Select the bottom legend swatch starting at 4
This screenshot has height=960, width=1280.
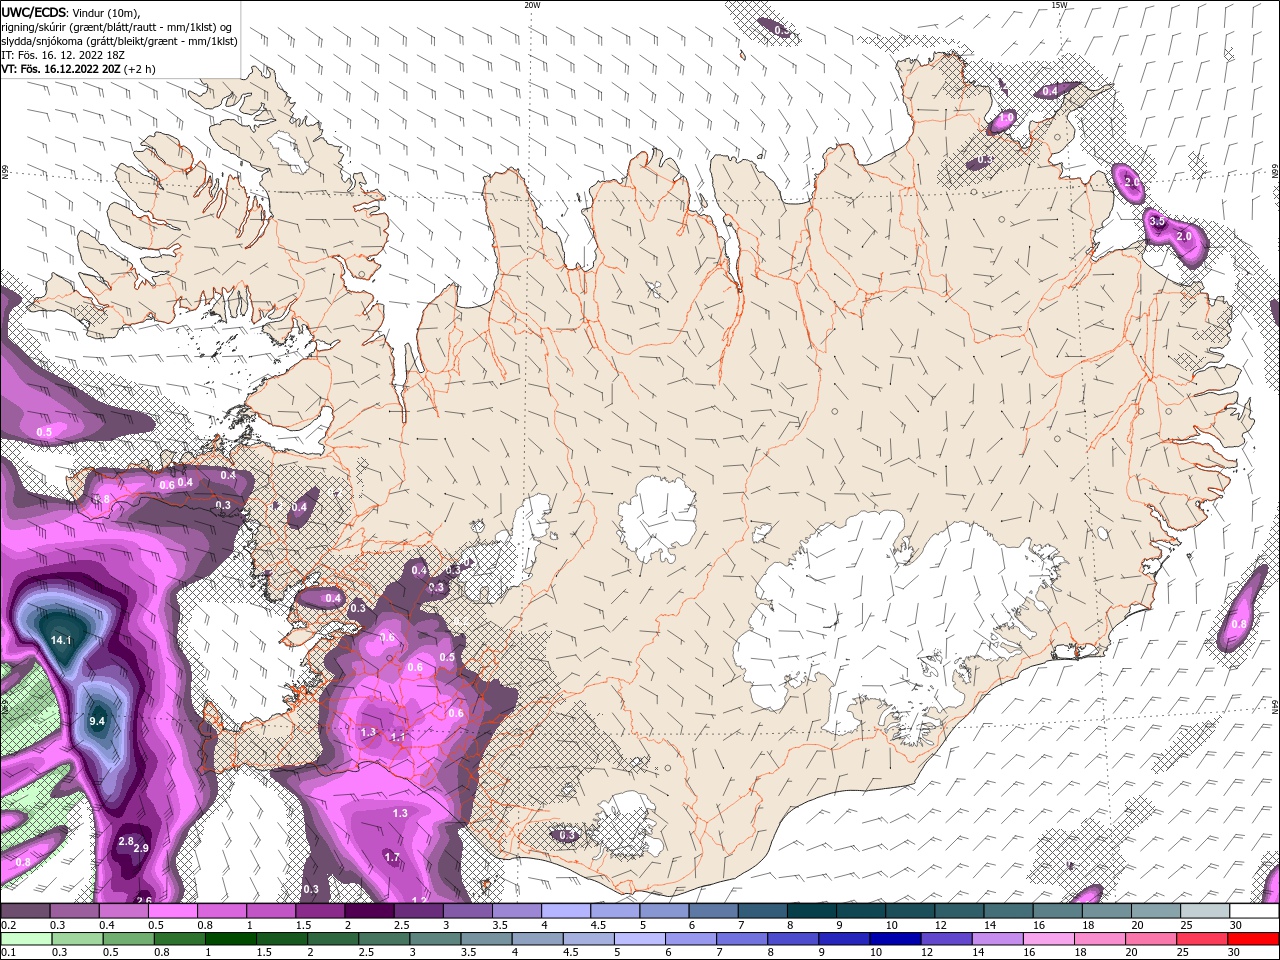click(536, 939)
